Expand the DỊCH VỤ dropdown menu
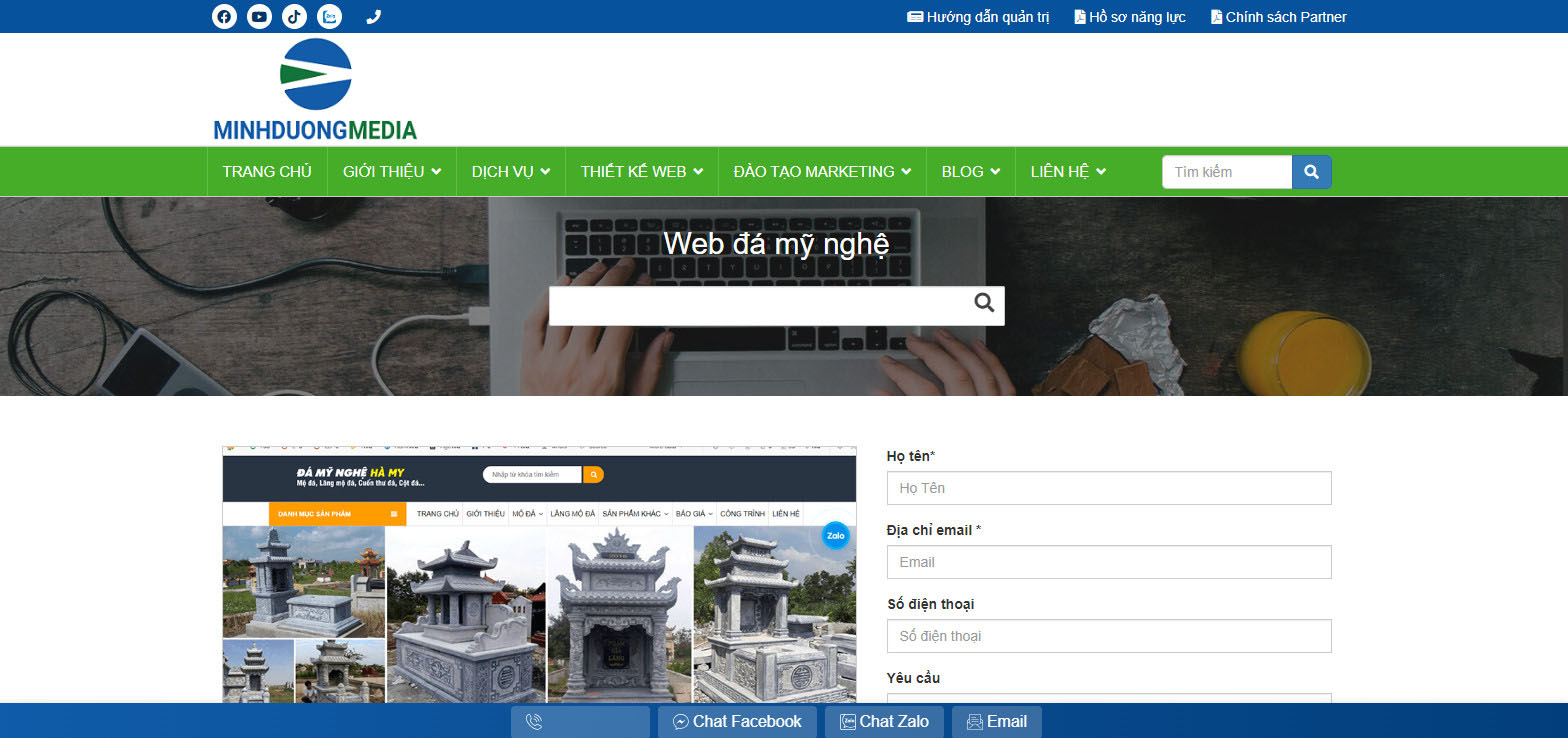The image size is (1568, 738). pos(511,172)
